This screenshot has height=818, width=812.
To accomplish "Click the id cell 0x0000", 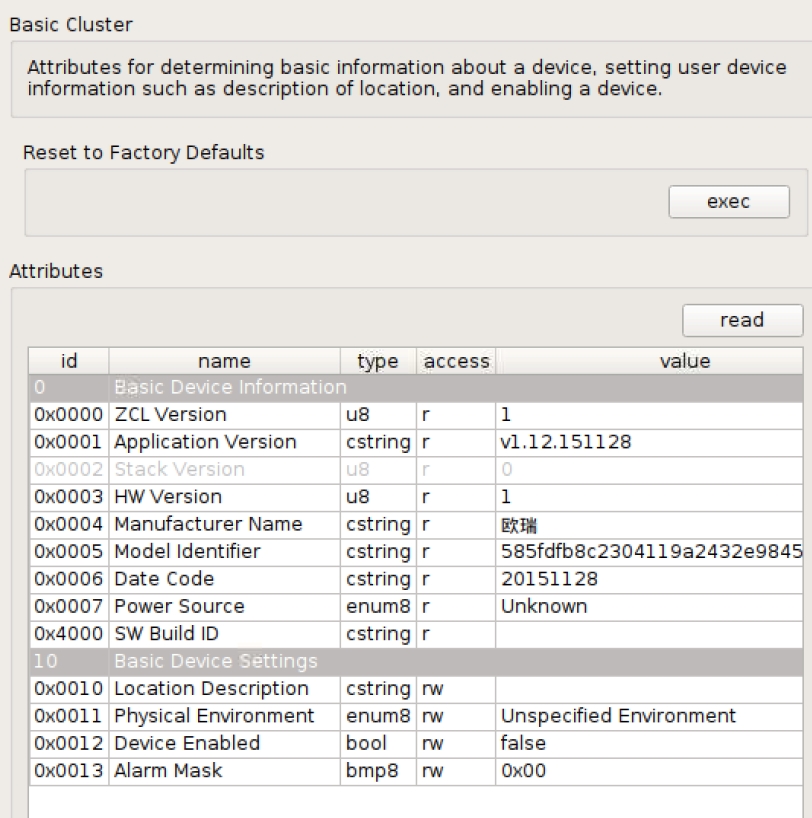I will pos(68,415).
